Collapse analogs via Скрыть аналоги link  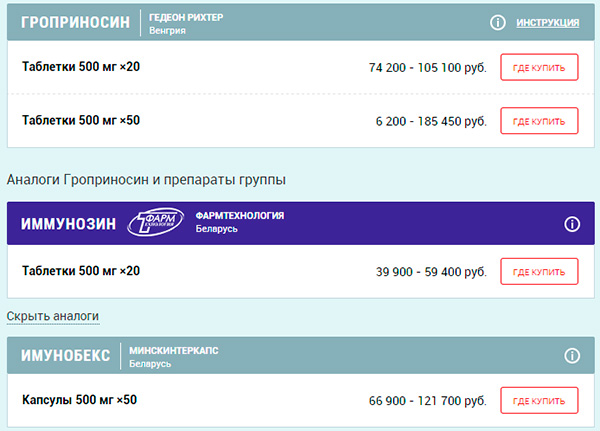pos(53,316)
